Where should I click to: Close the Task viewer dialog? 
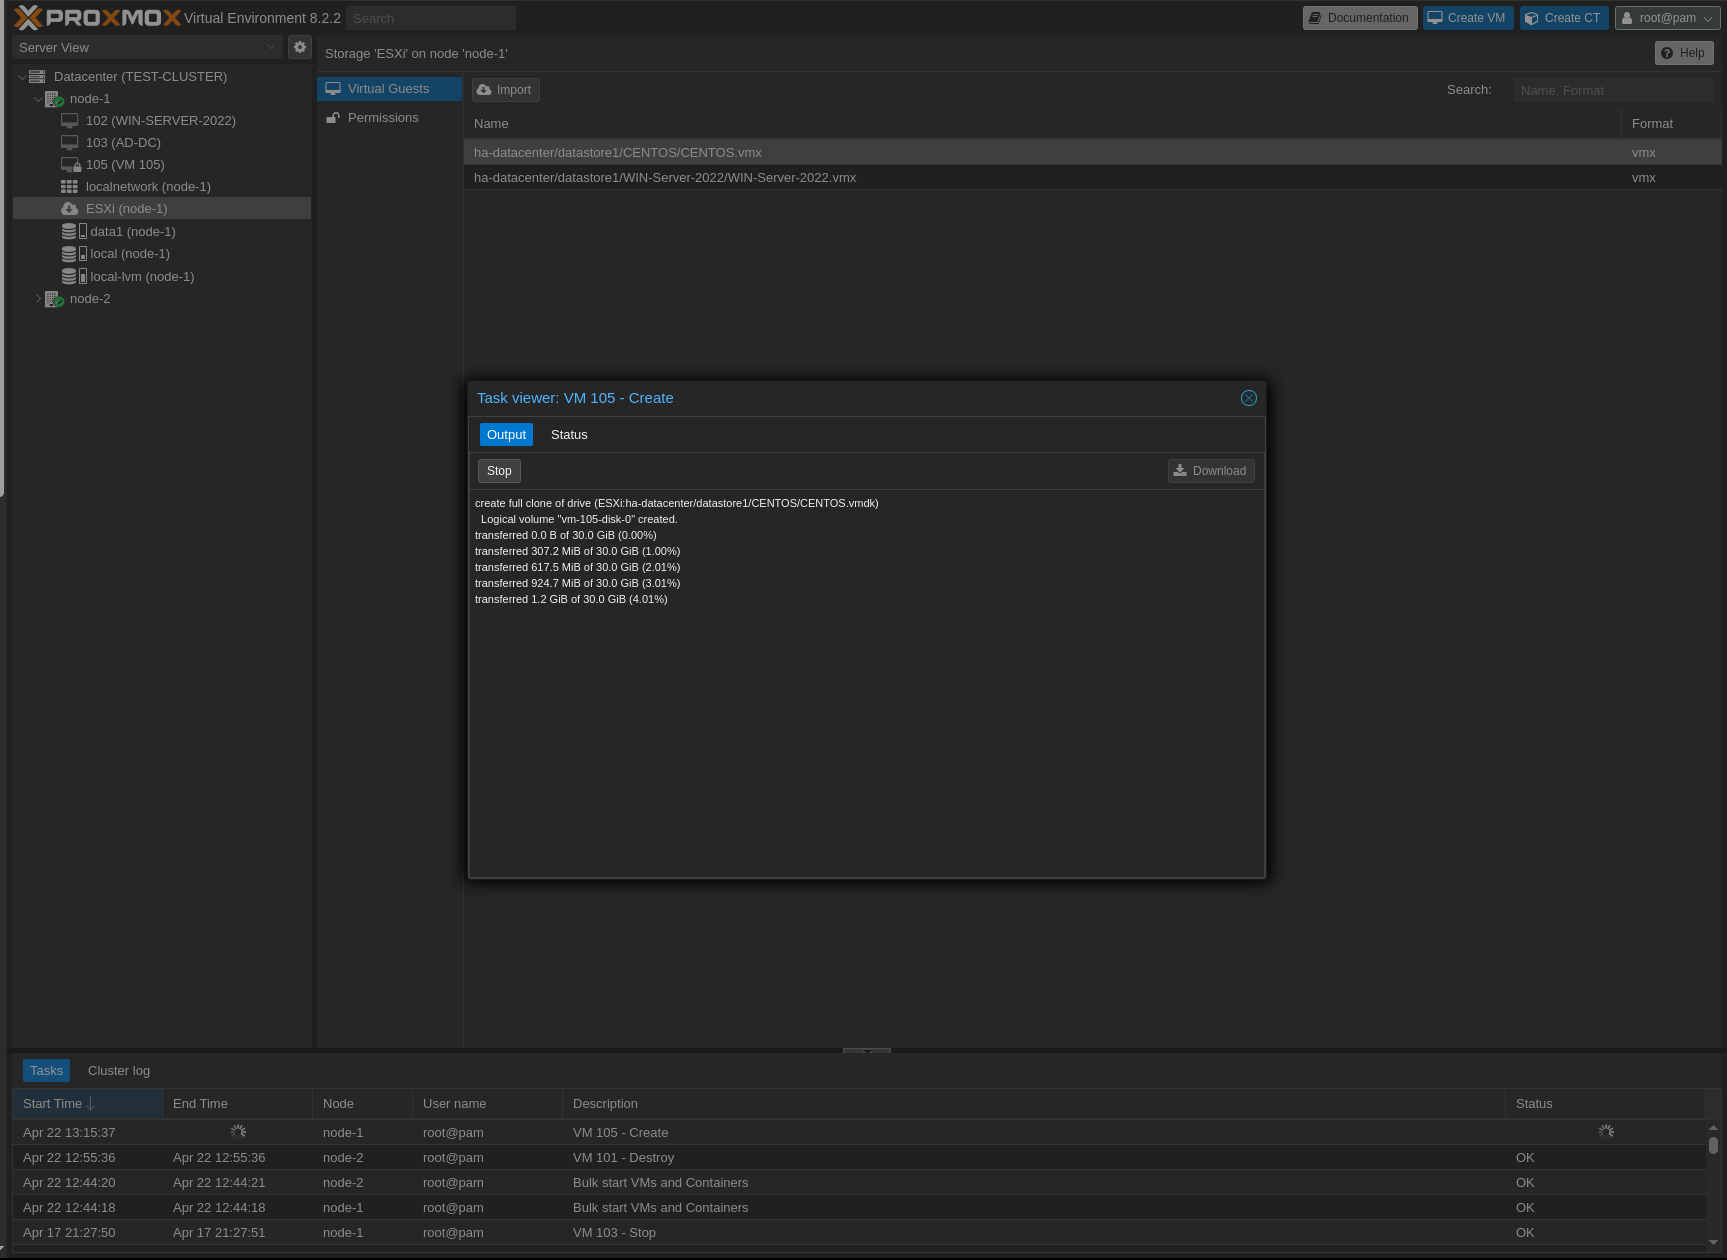pos(1248,398)
